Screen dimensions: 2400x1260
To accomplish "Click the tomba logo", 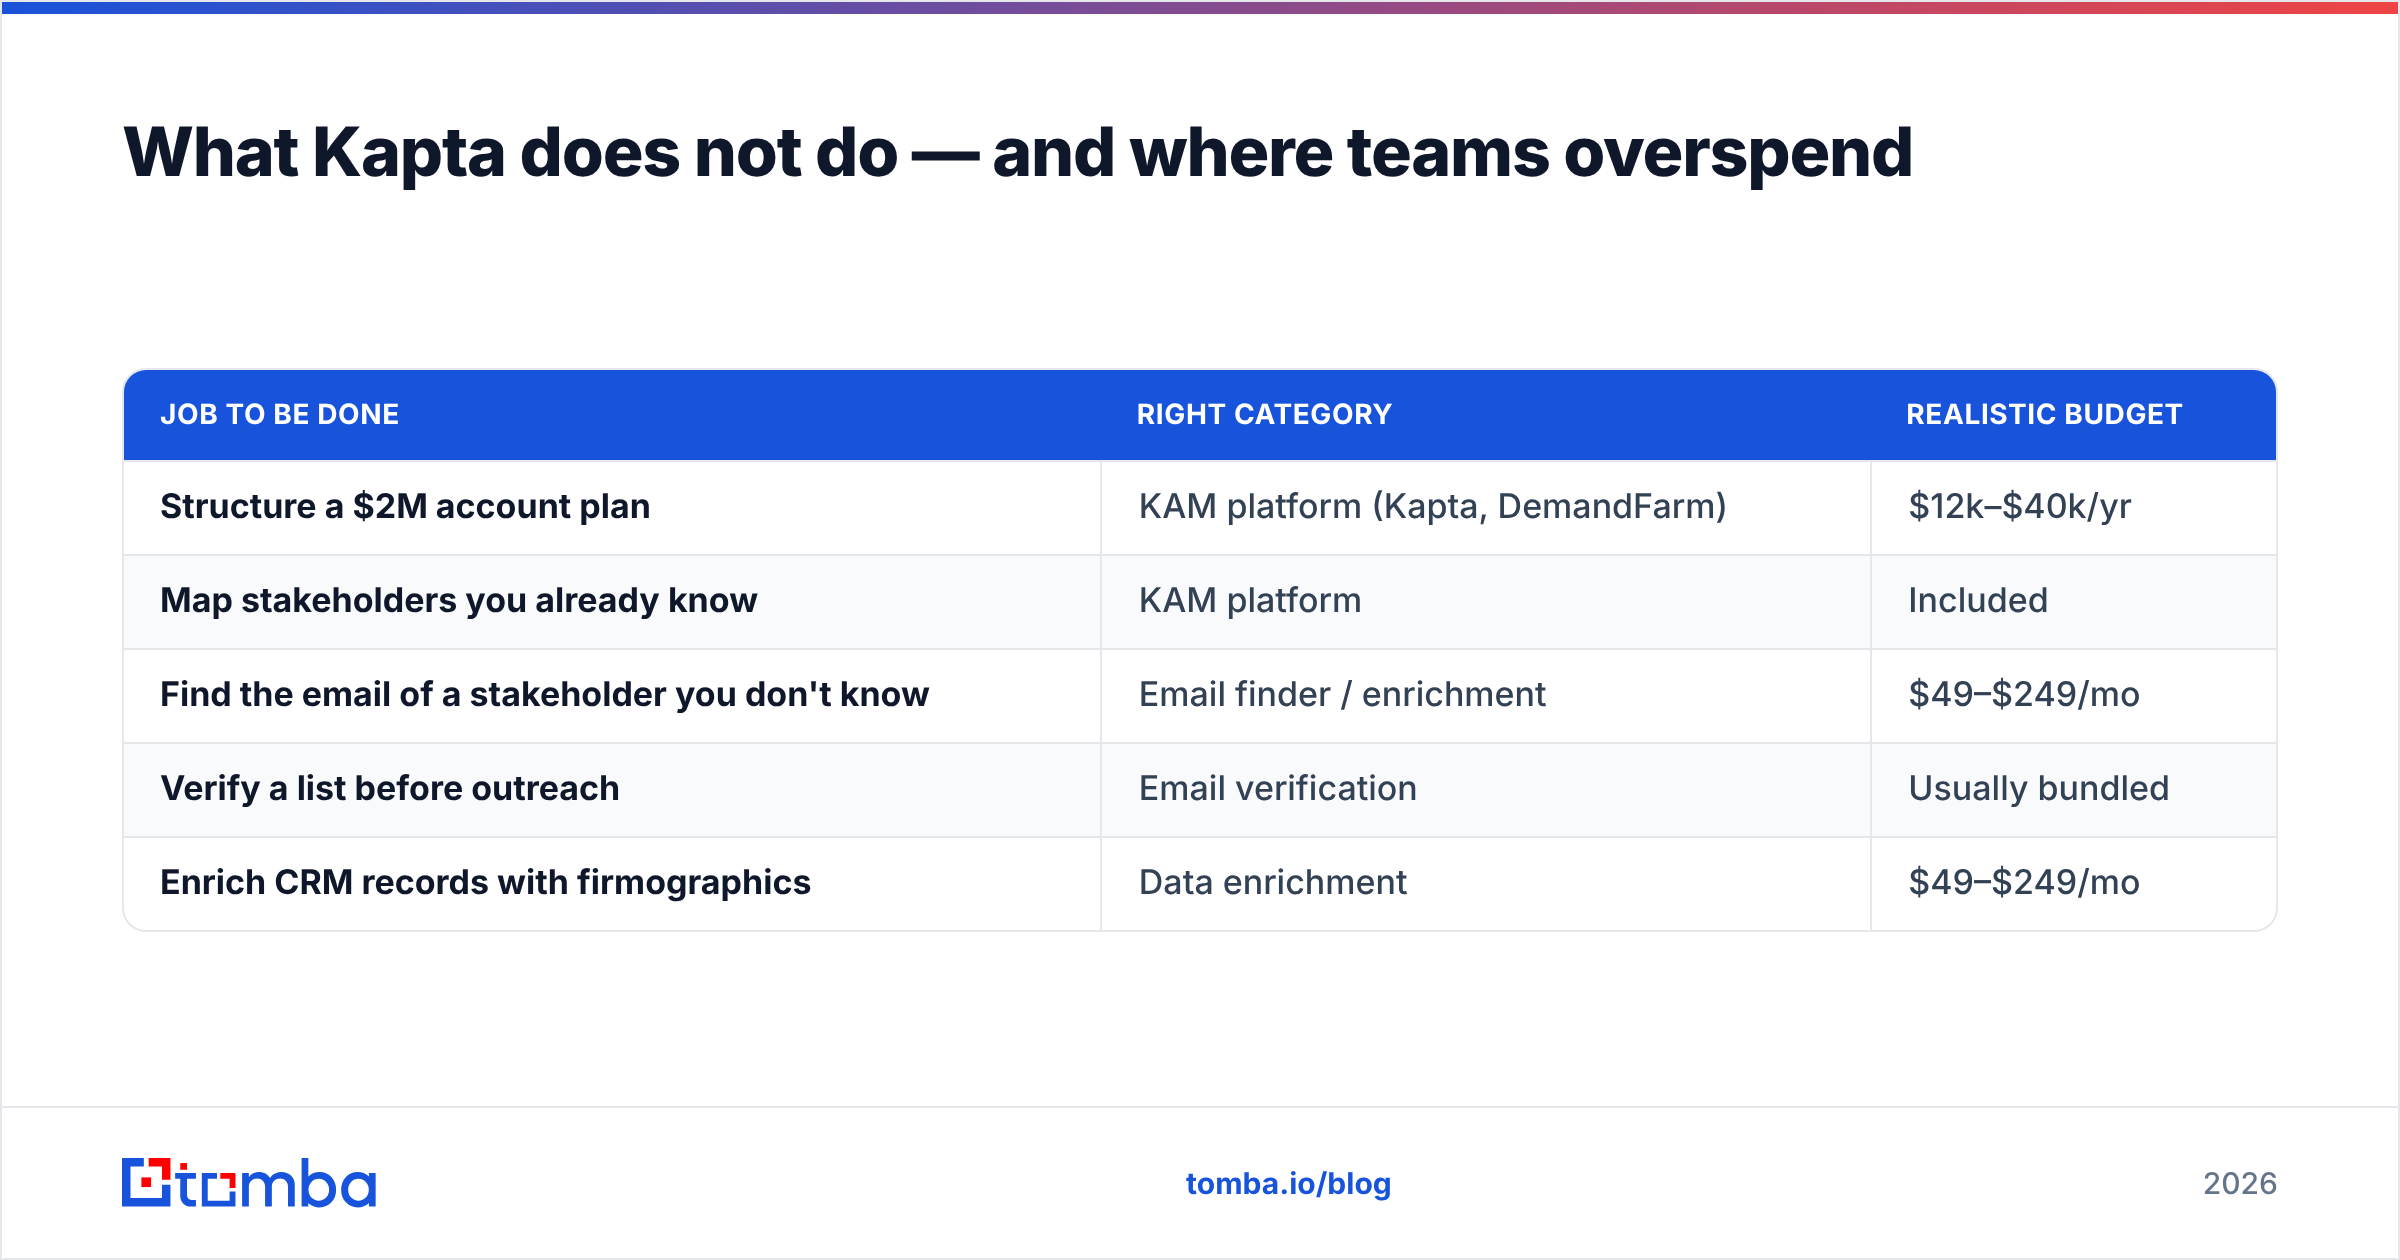I will pyautogui.click(x=249, y=1183).
